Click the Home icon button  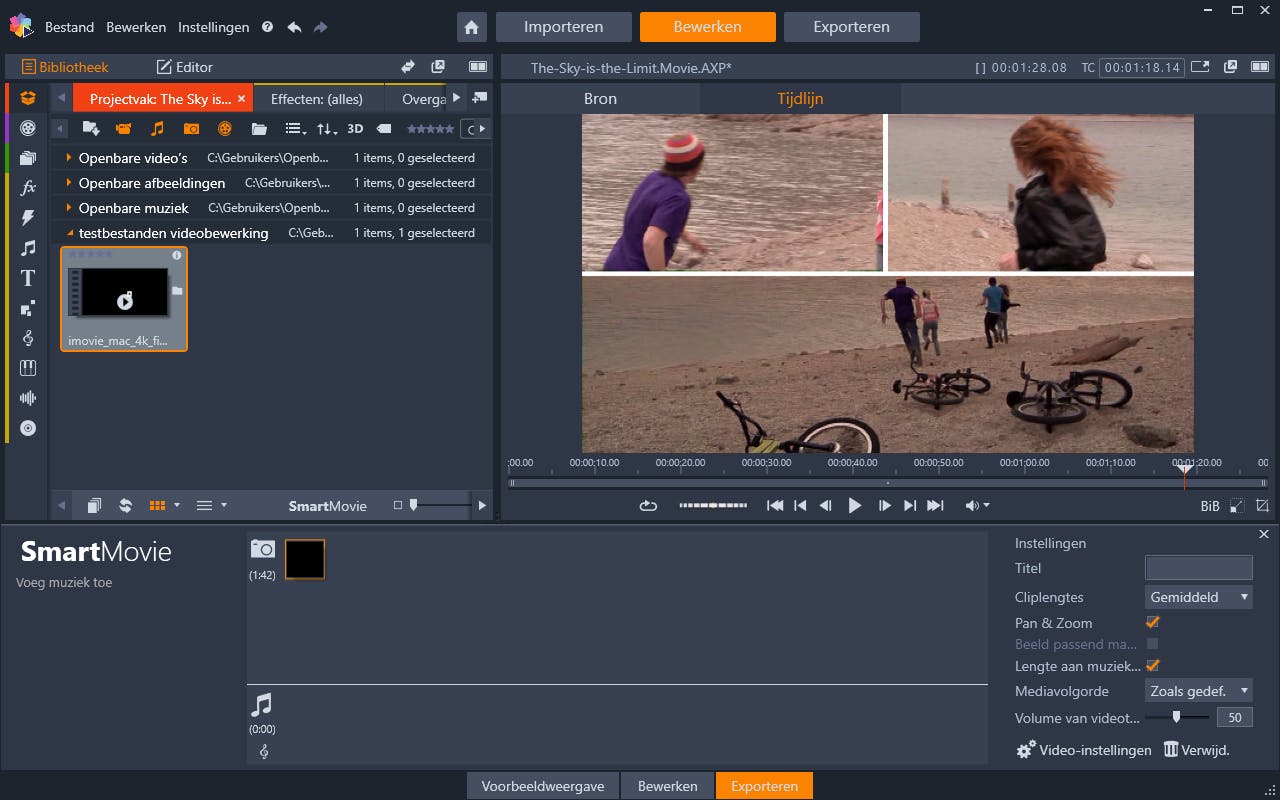click(x=472, y=27)
